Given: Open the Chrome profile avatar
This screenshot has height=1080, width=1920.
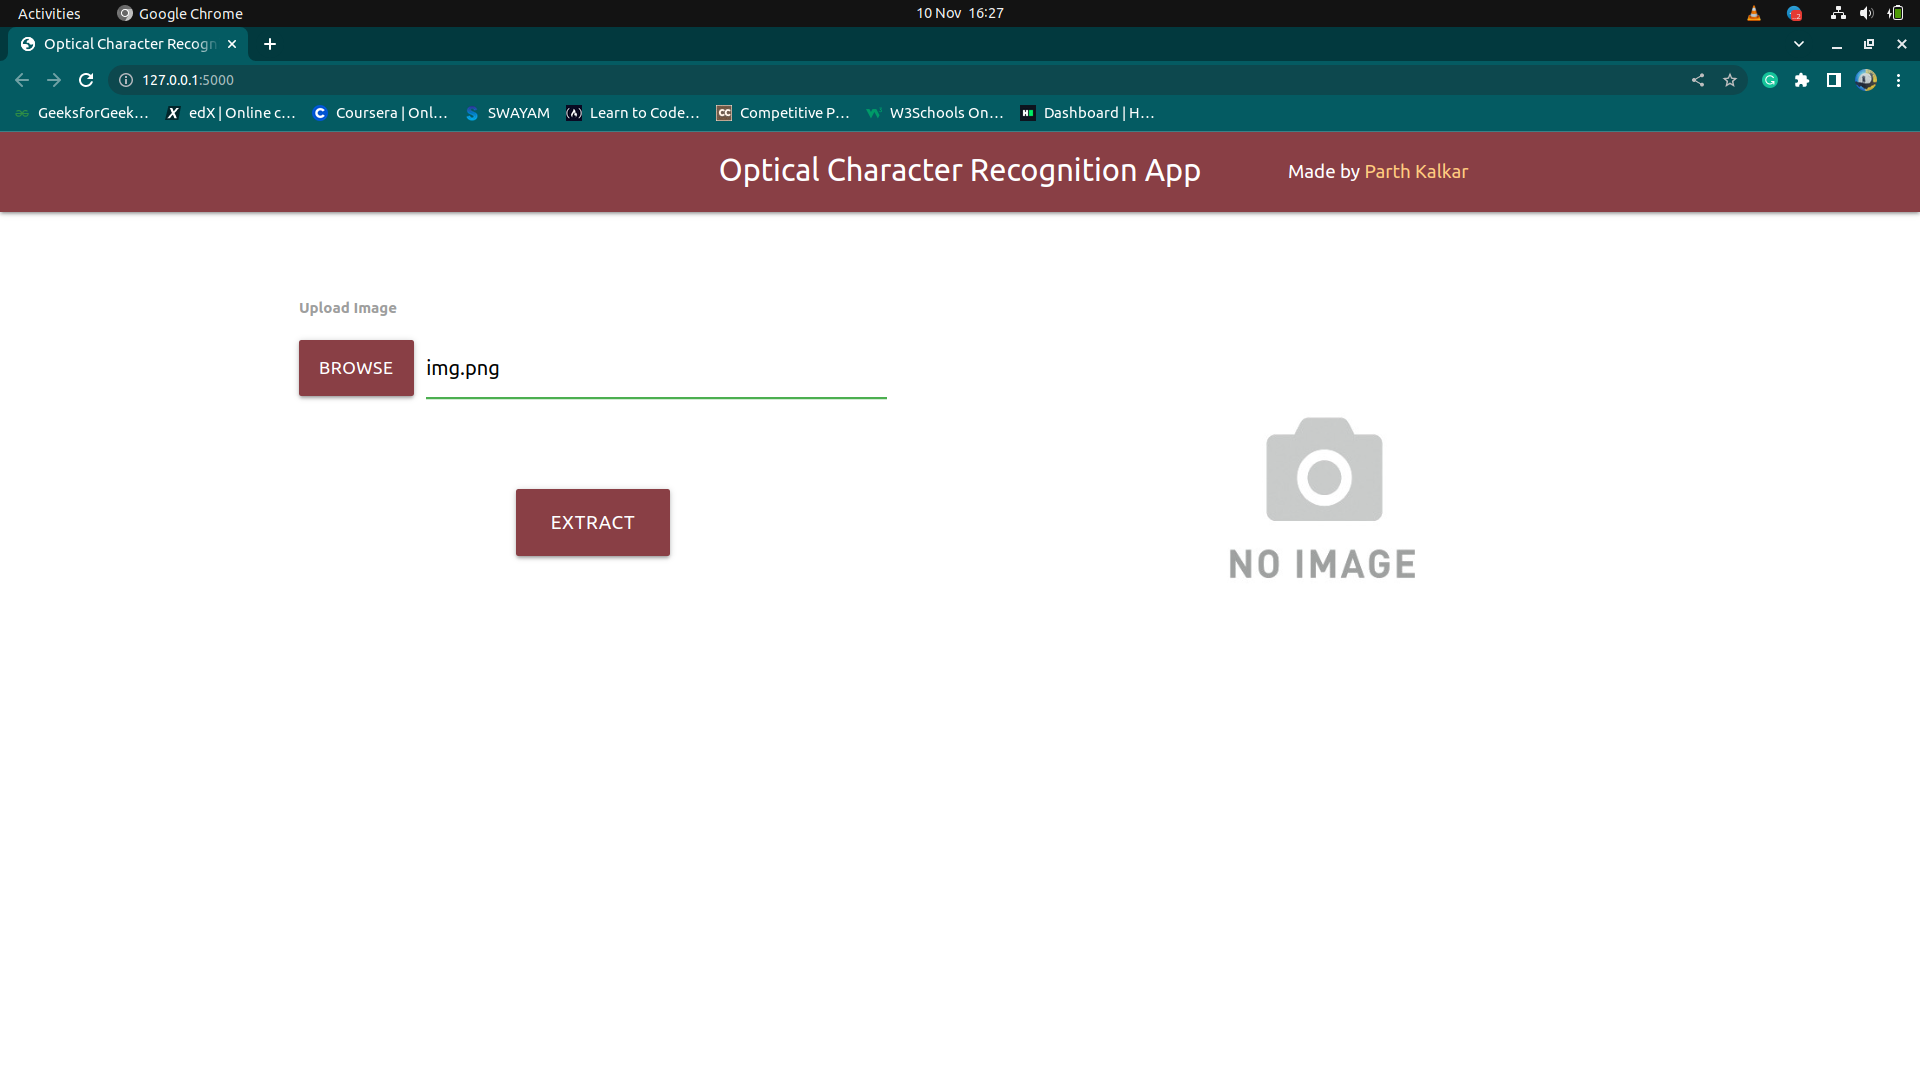Looking at the screenshot, I should (1866, 80).
